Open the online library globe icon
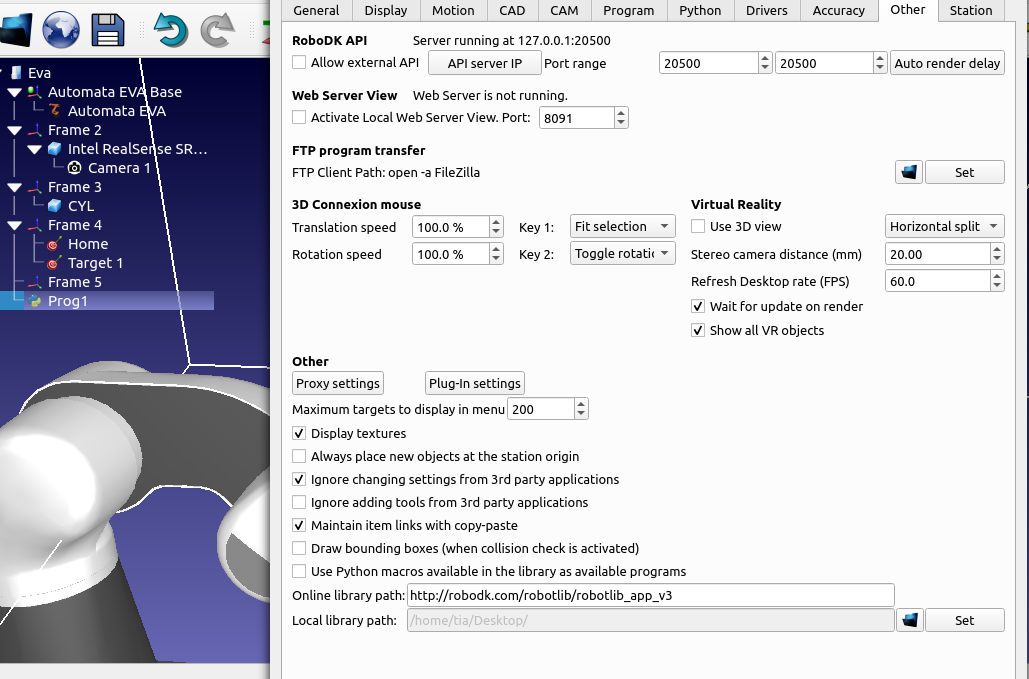This screenshot has width=1029, height=679. (x=61, y=29)
